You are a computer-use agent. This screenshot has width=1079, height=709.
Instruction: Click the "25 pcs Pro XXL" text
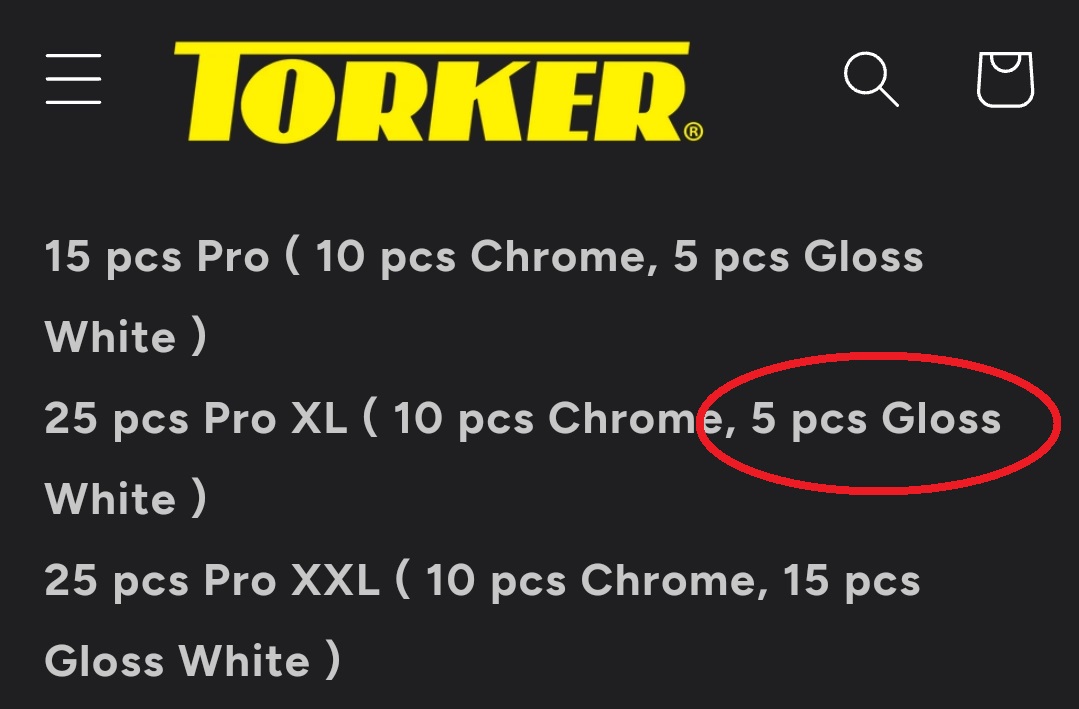211,581
